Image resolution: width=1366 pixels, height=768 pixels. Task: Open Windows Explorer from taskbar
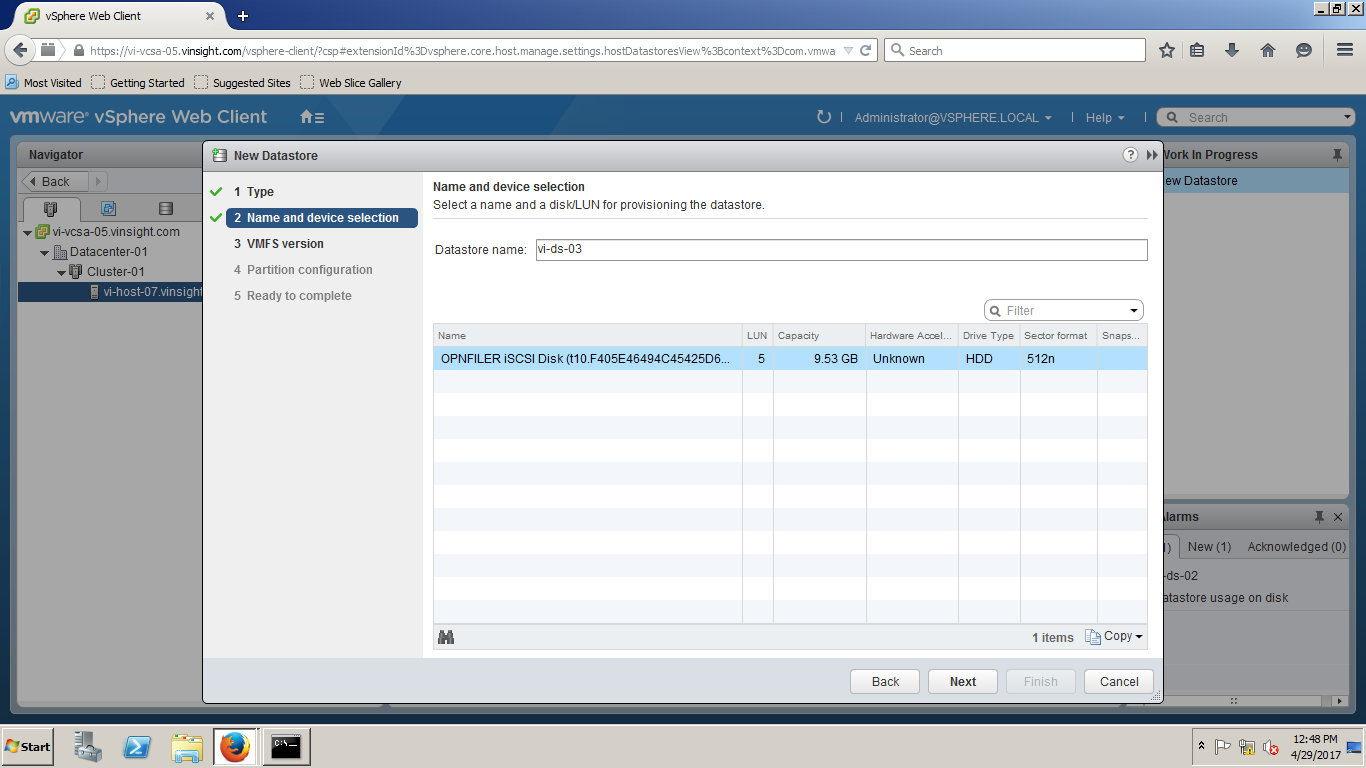point(186,746)
